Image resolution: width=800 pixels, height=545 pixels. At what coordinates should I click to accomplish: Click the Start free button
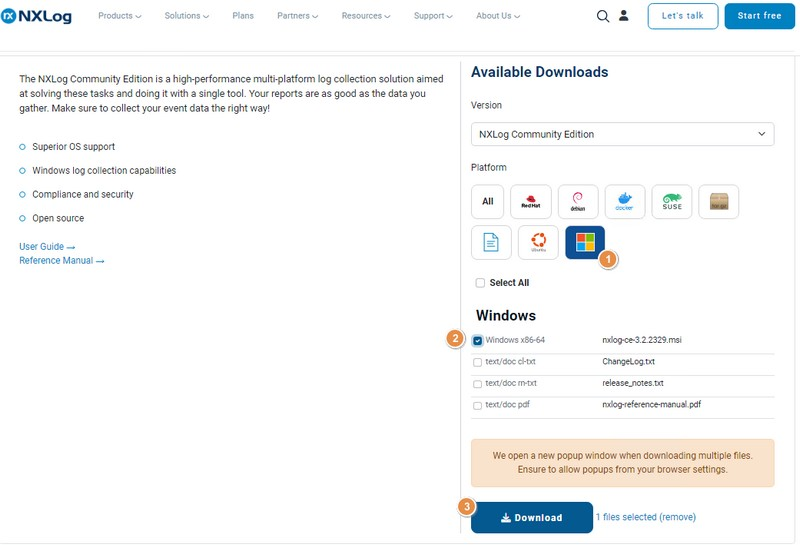pos(759,16)
